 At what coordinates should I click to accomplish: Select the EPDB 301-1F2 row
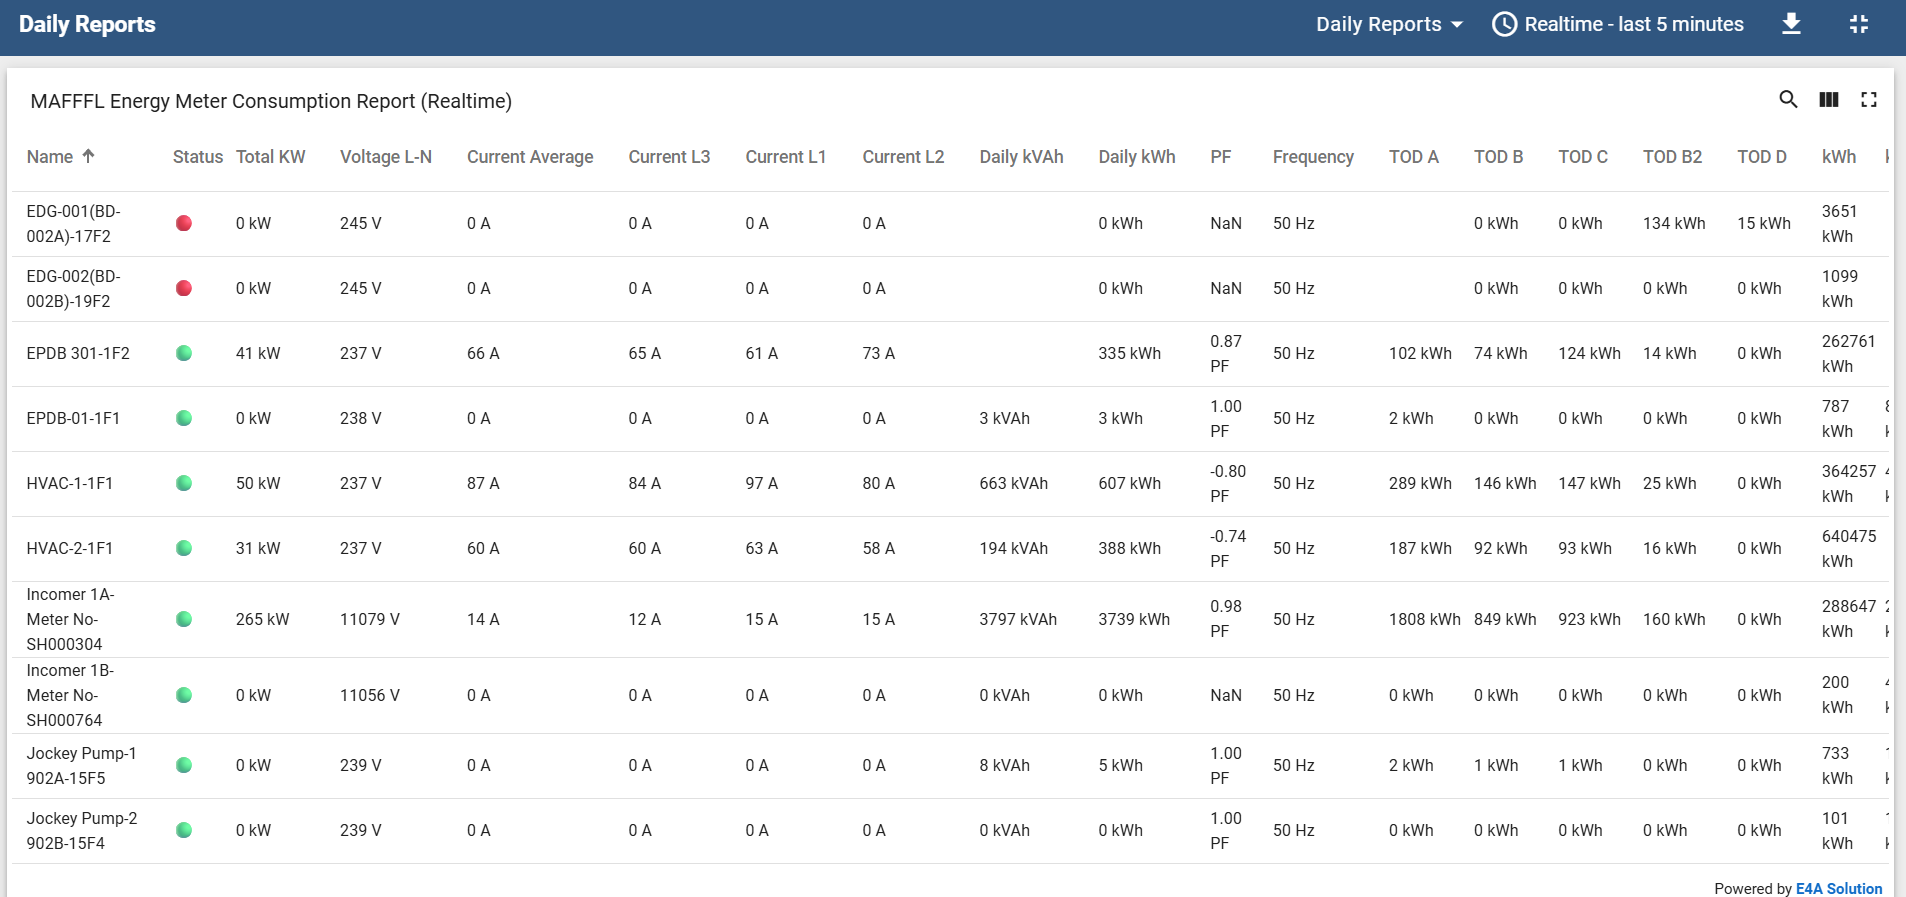pos(78,353)
